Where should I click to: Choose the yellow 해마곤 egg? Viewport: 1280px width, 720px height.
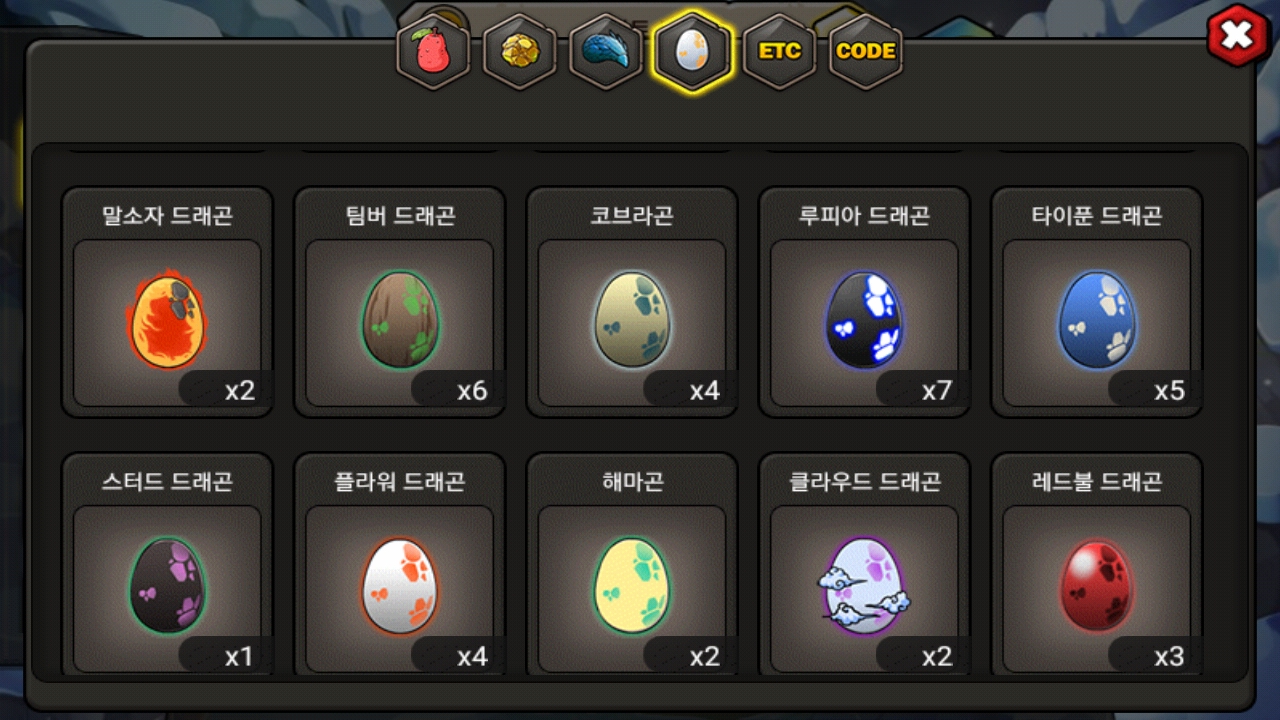[632, 586]
